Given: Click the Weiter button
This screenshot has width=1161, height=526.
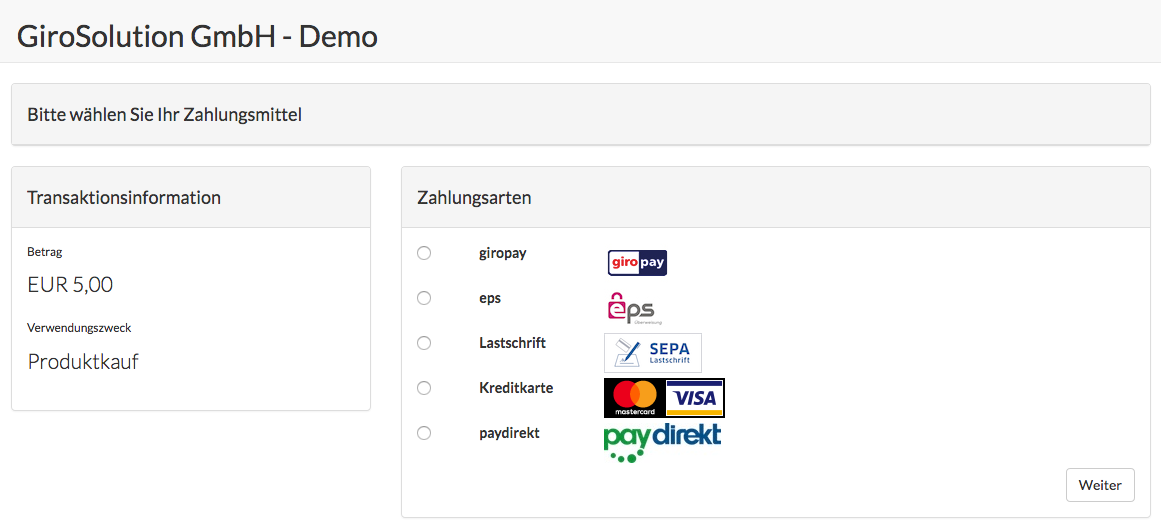Looking at the screenshot, I should pyautogui.click(x=1100, y=485).
